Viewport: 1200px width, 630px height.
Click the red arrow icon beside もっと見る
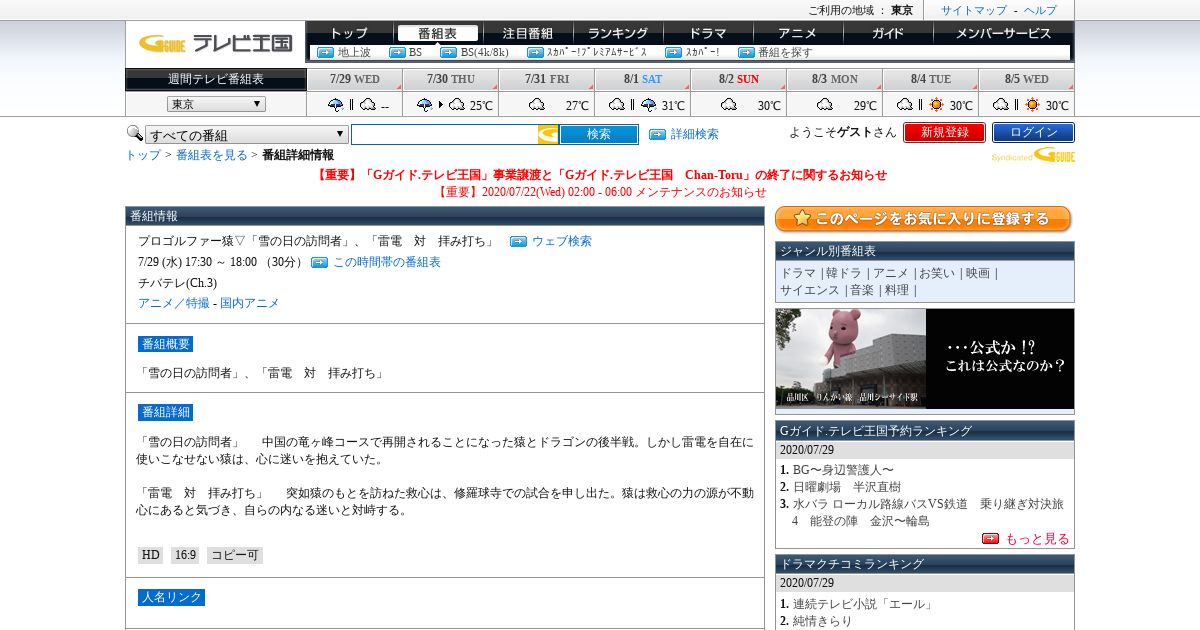pyautogui.click(x=991, y=538)
